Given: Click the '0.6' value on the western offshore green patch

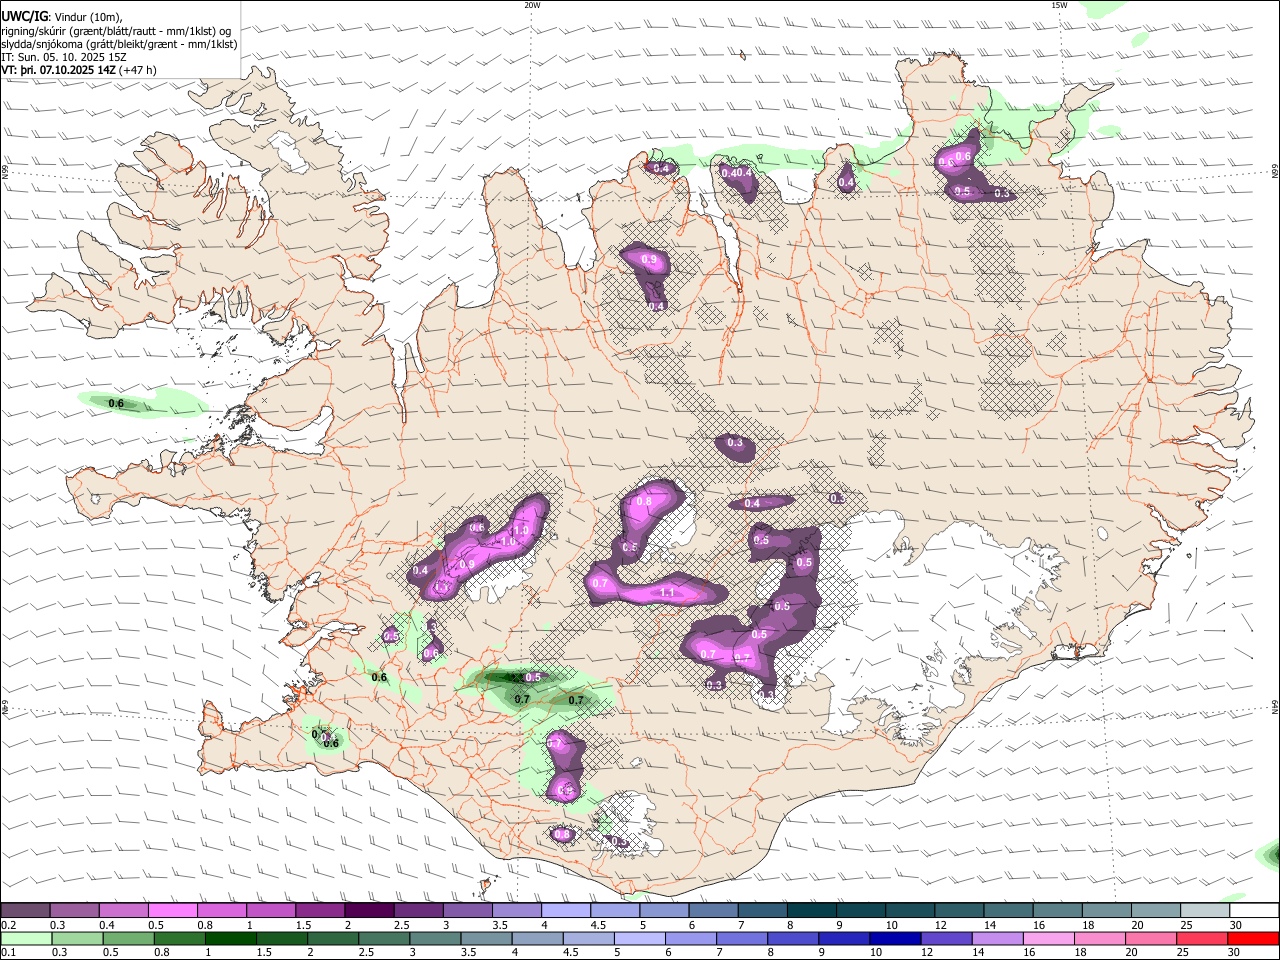Looking at the screenshot, I should click(x=115, y=404).
